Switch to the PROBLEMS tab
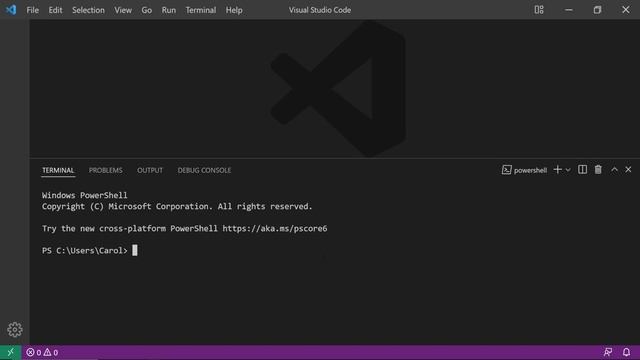Image resolution: width=640 pixels, height=360 pixels. (105, 170)
